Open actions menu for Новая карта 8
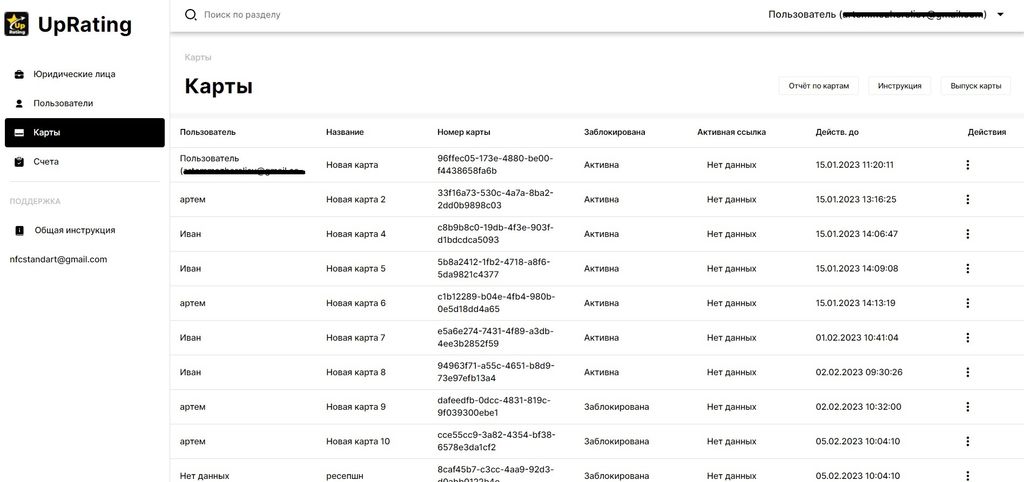The width and height of the screenshot is (1024, 482). tap(967, 372)
